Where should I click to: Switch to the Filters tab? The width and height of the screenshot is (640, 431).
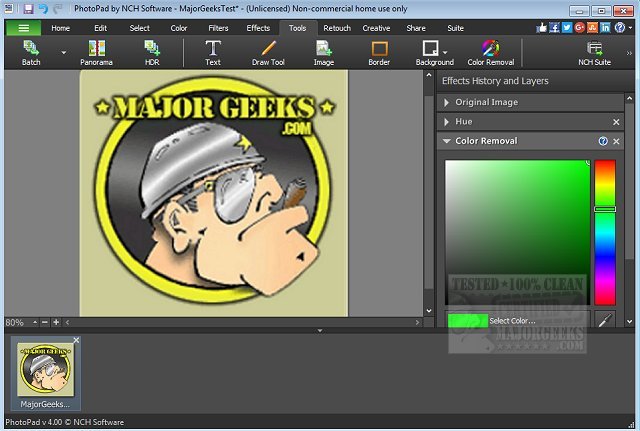coord(218,28)
